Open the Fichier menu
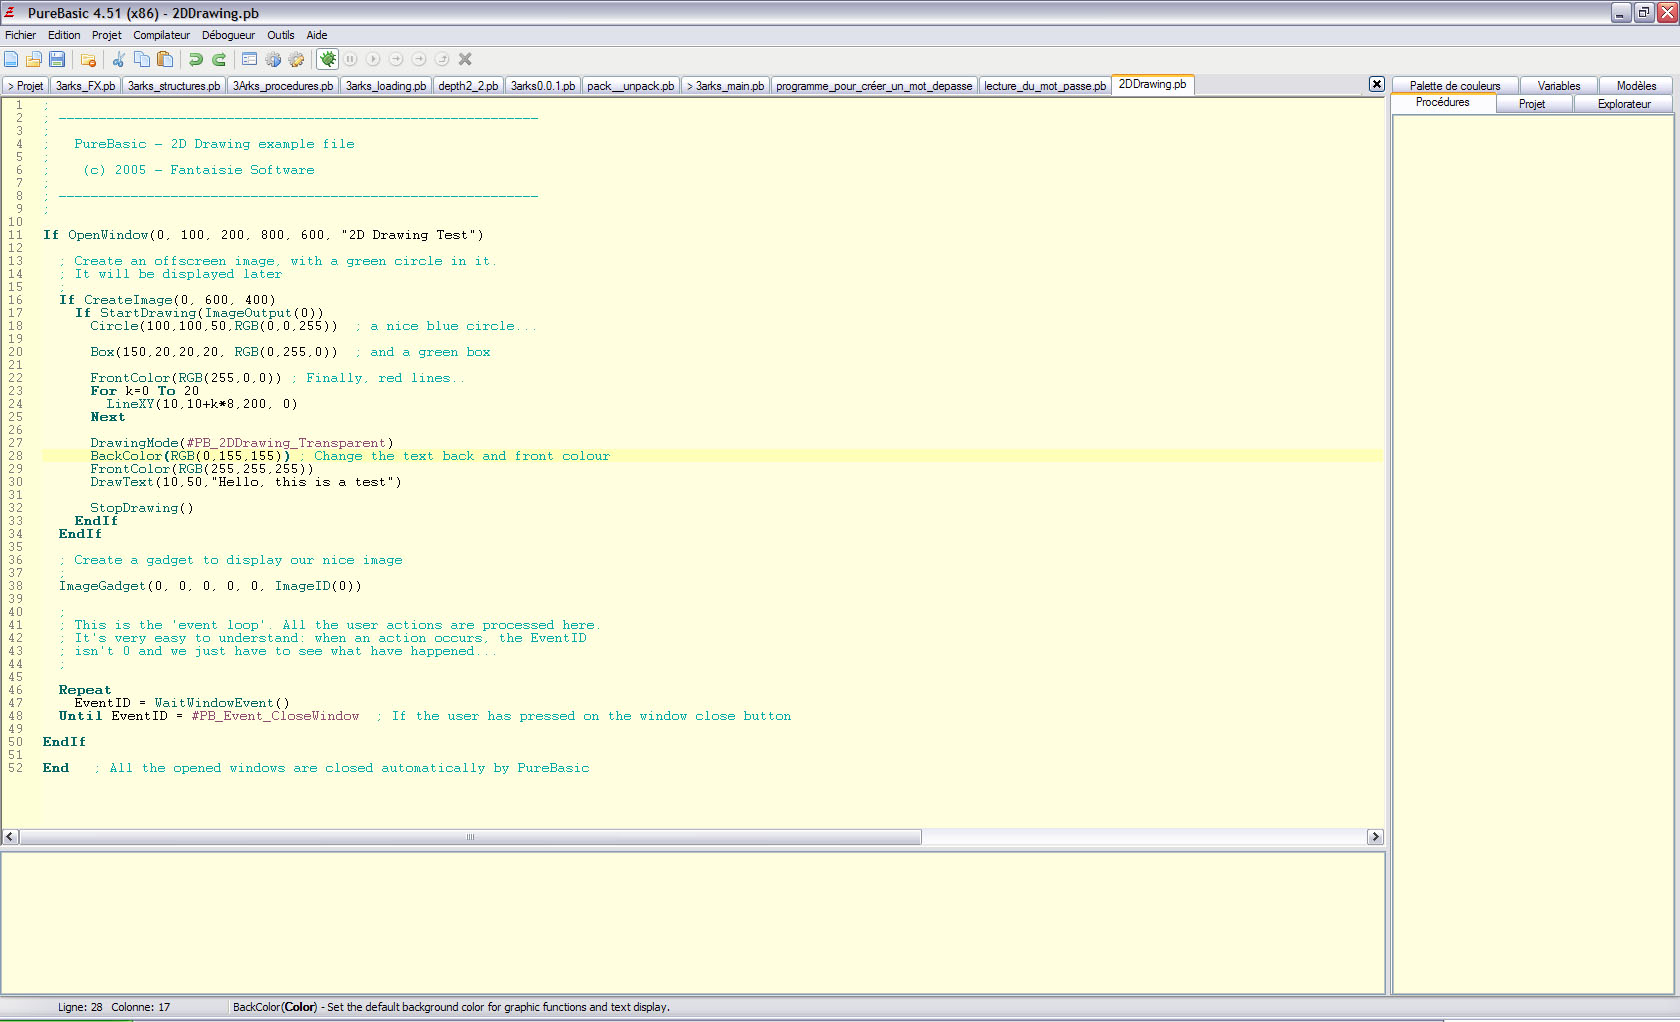 point(20,35)
